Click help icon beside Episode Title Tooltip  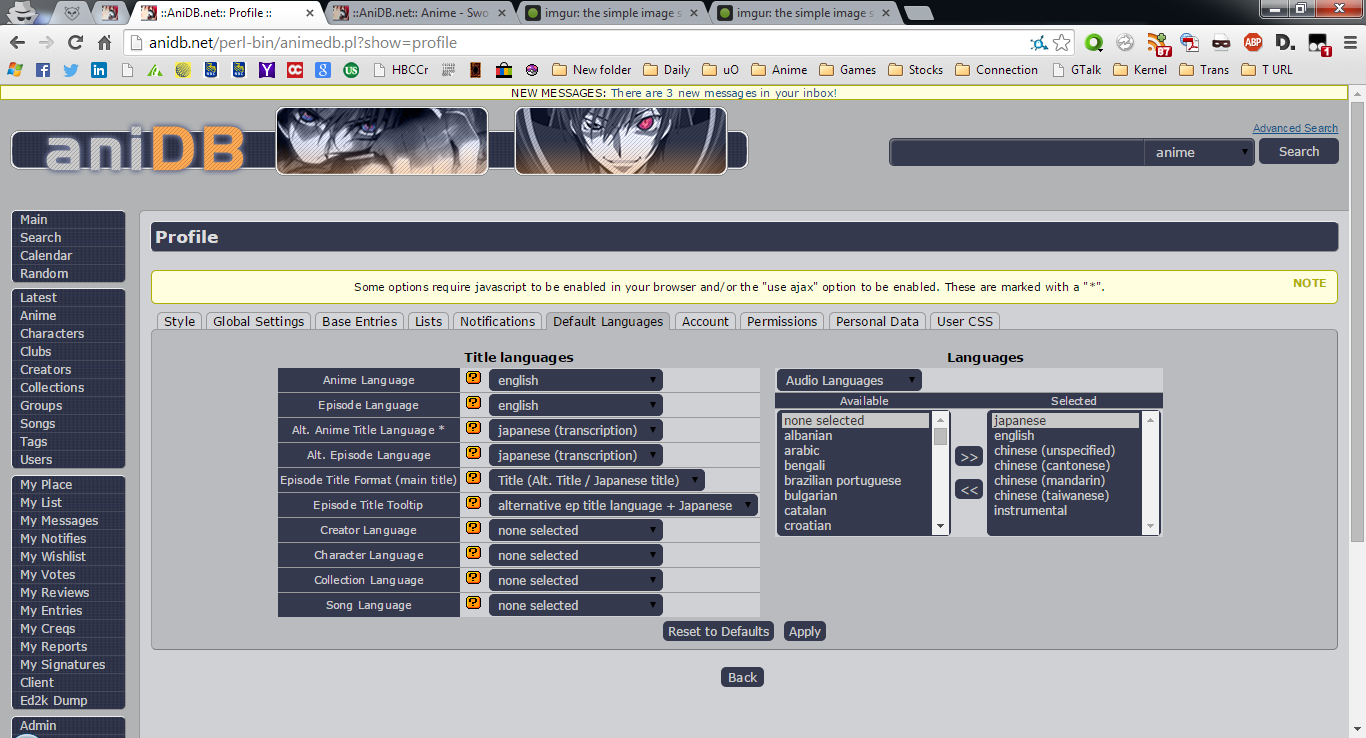(x=473, y=504)
